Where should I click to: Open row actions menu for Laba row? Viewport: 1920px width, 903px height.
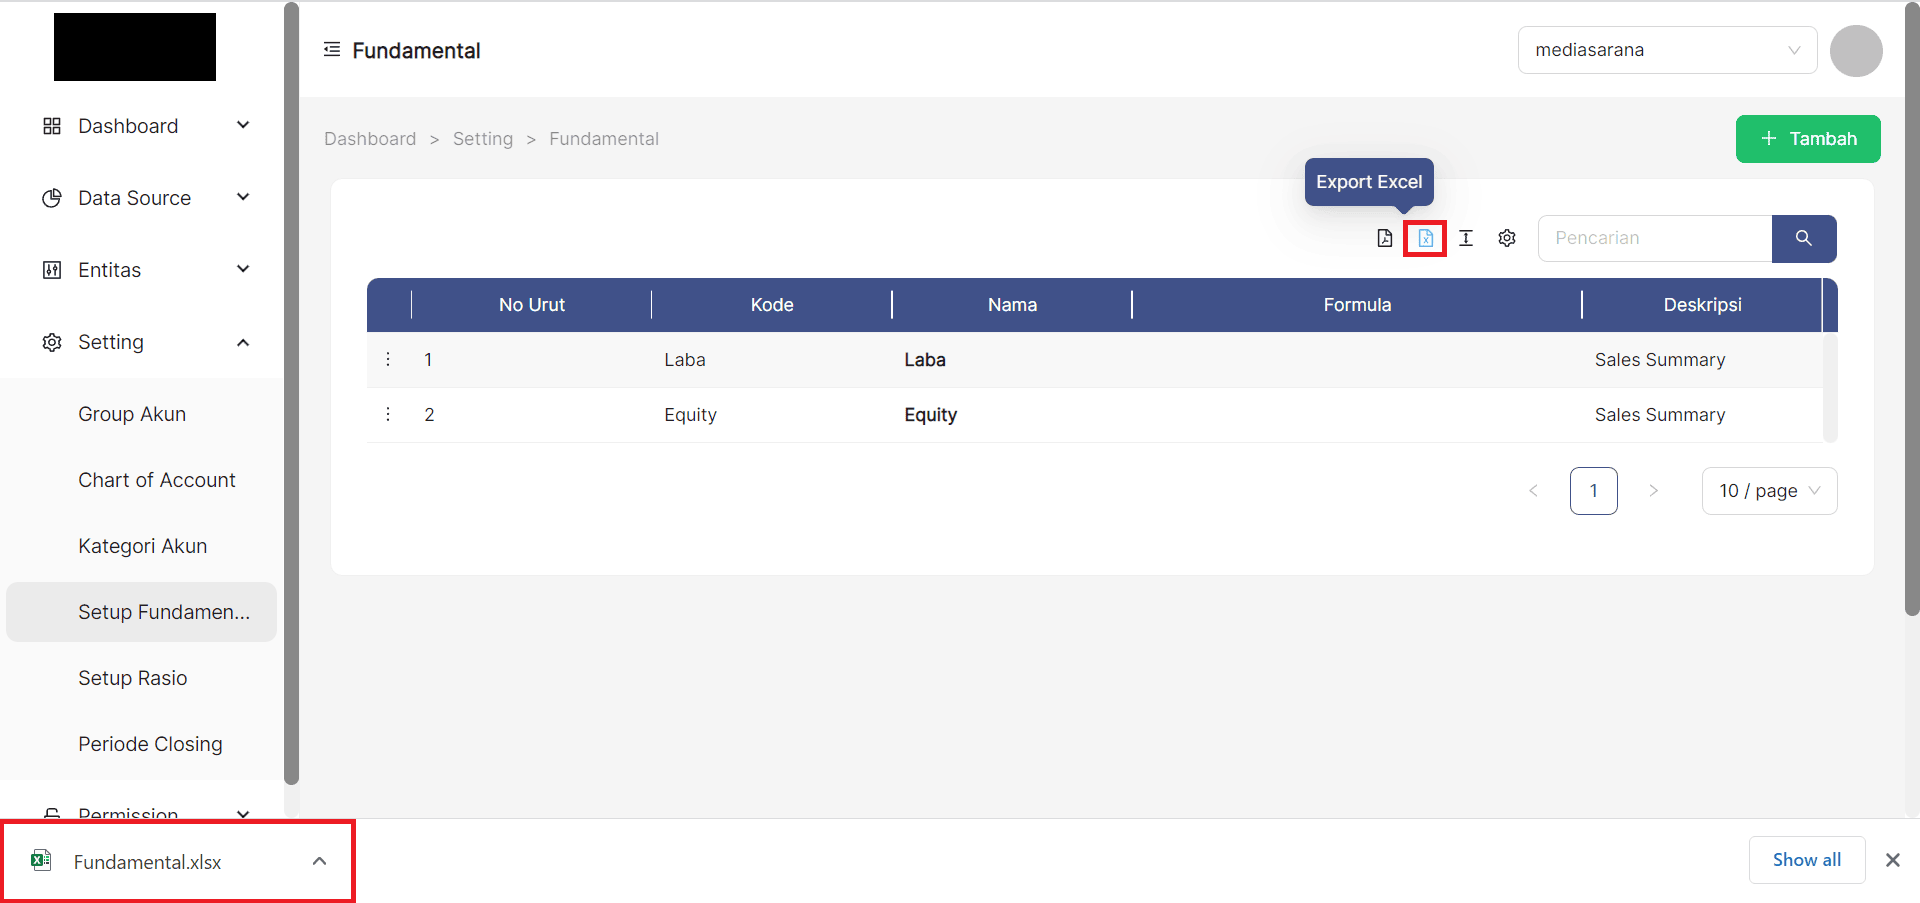point(388,359)
